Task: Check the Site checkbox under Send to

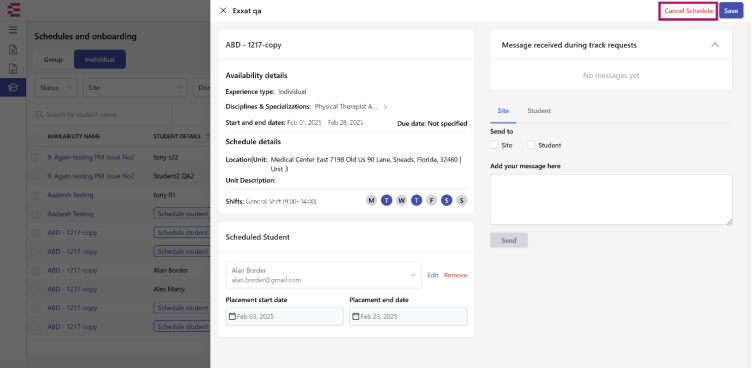Action: click(494, 145)
